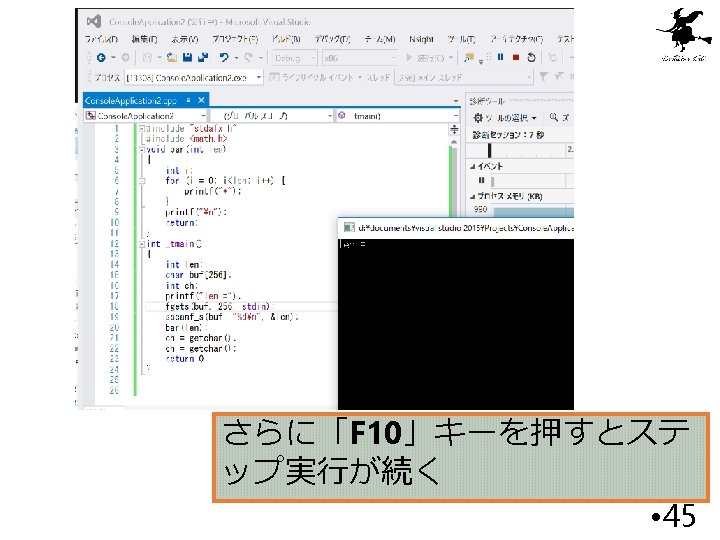Stop debugging with the red square icon
The width and height of the screenshot is (720, 540).
click(x=516, y=57)
